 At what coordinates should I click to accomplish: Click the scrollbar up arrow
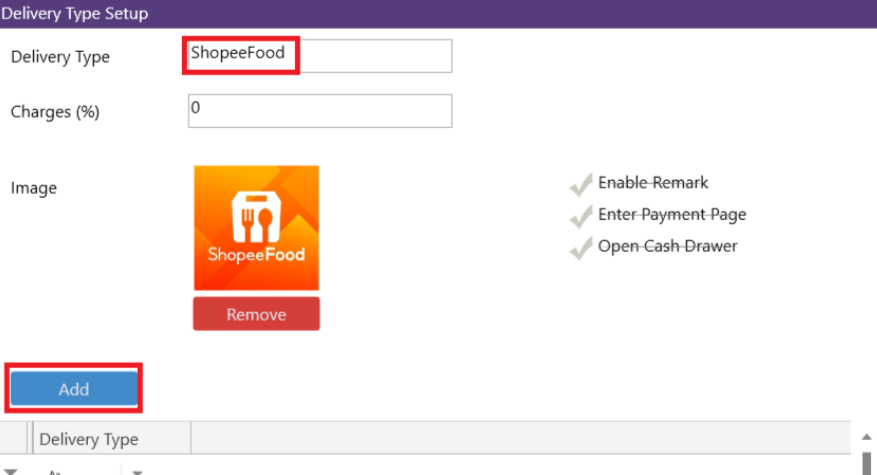tap(866, 436)
